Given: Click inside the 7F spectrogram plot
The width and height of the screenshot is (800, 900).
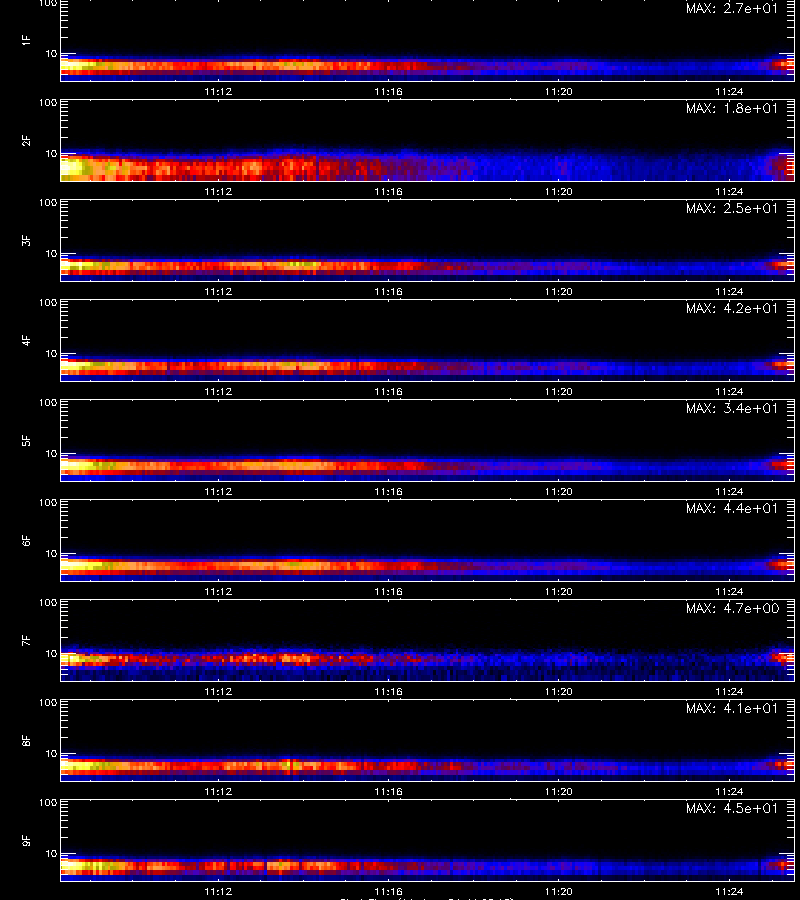Looking at the screenshot, I should coord(428,641).
